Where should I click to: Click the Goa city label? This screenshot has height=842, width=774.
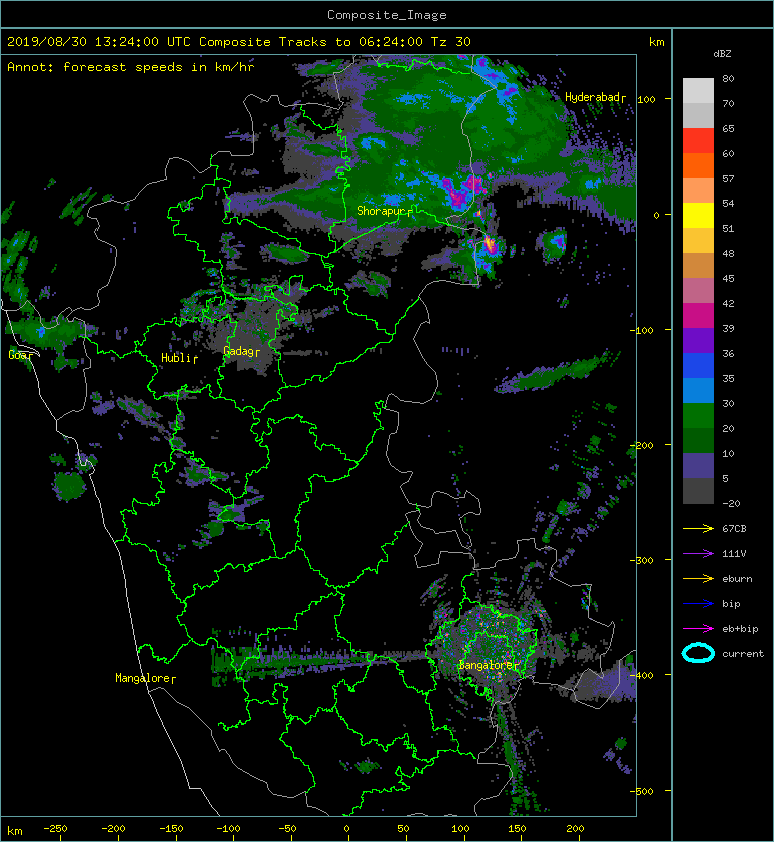pos(18,355)
